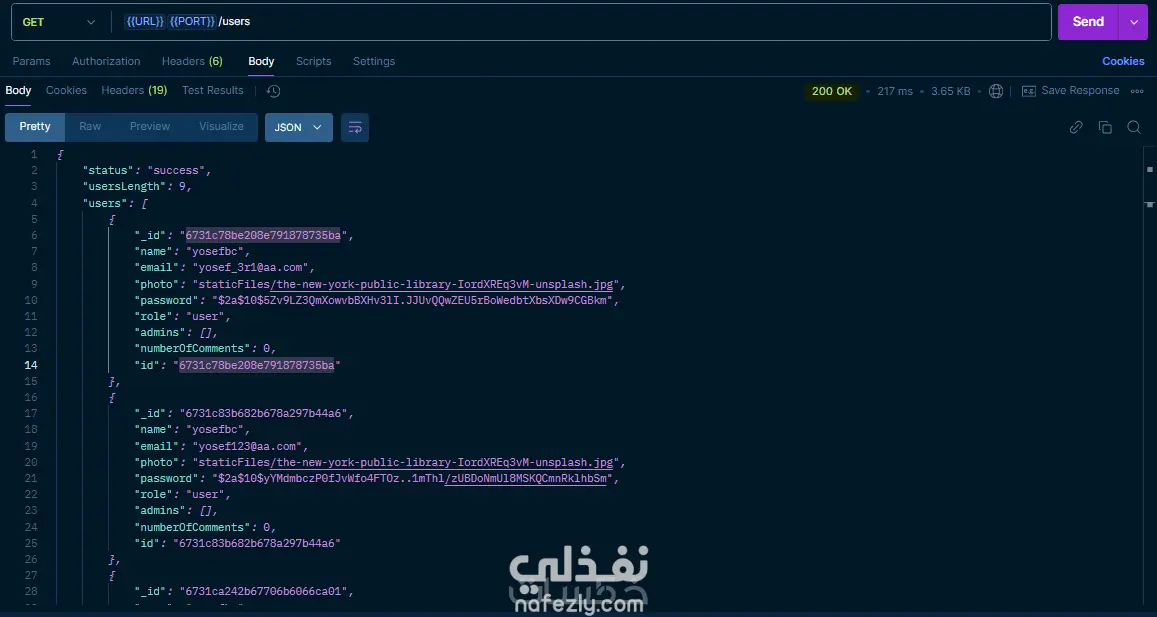Switch to Preview view mode
This screenshot has width=1157, height=617.
pos(150,126)
